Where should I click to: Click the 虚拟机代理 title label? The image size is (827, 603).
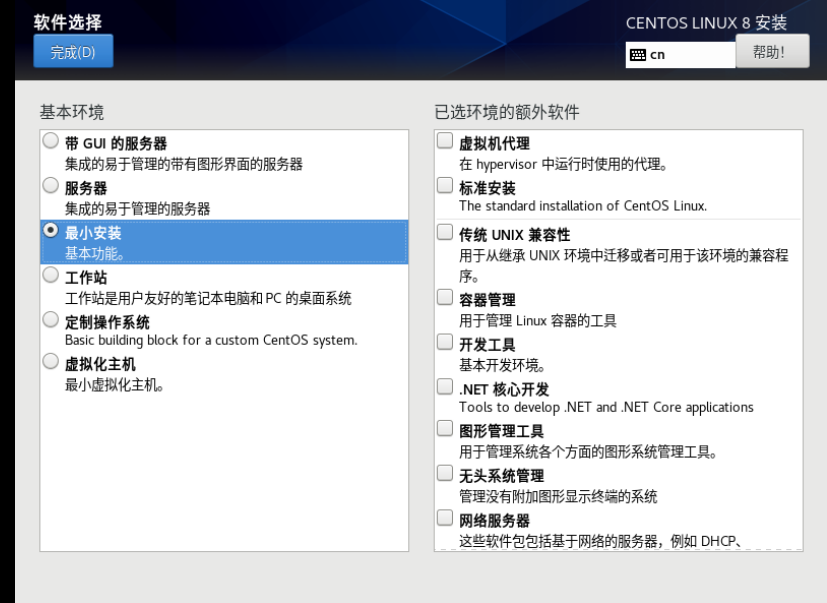(x=494, y=143)
